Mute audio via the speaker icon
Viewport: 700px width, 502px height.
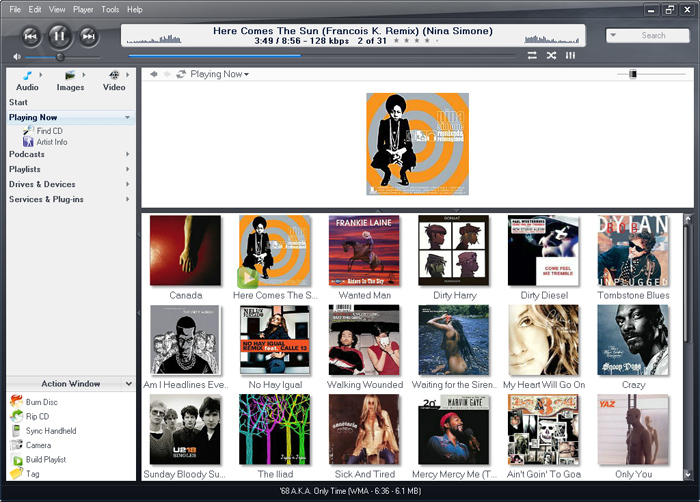click(17, 57)
